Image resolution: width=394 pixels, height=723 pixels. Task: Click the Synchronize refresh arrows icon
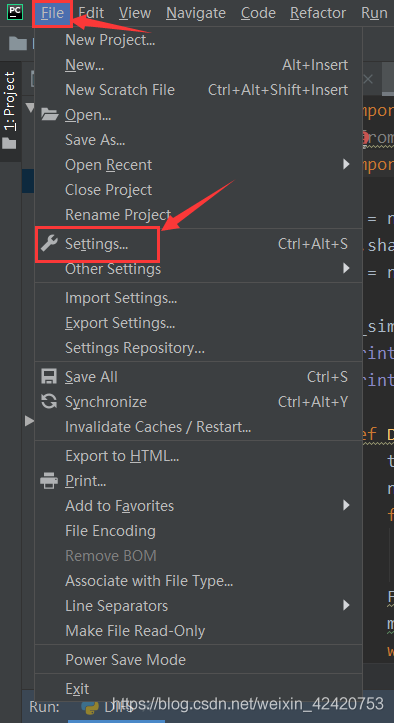49,402
